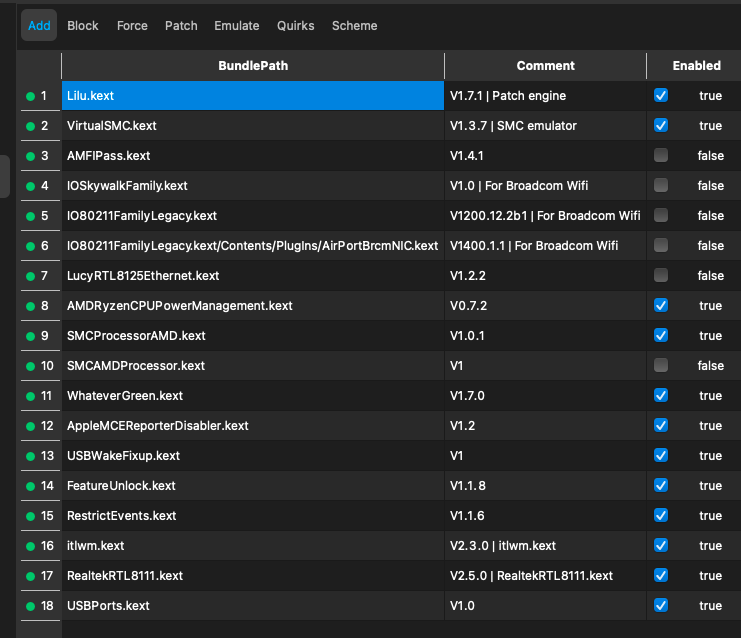Click USBPorts.kext bundle path
The image size is (741, 638).
(253, 606)
